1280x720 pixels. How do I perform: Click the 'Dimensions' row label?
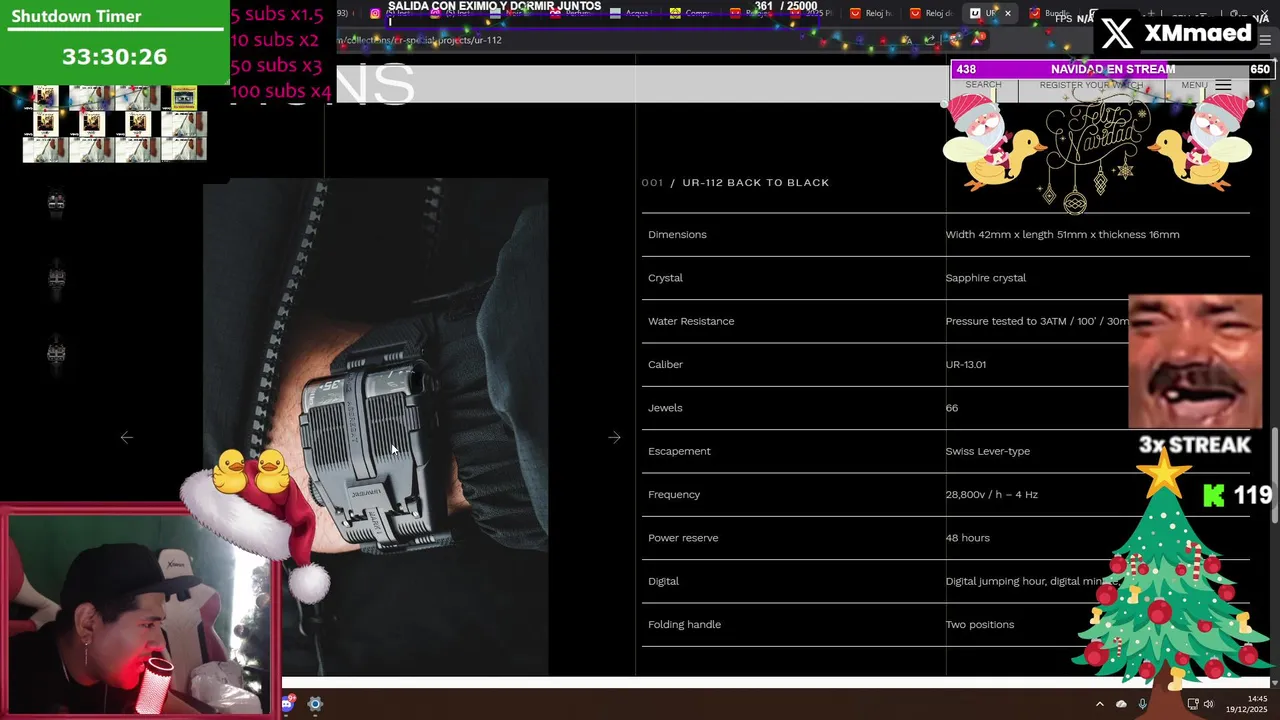coord(677,234)
